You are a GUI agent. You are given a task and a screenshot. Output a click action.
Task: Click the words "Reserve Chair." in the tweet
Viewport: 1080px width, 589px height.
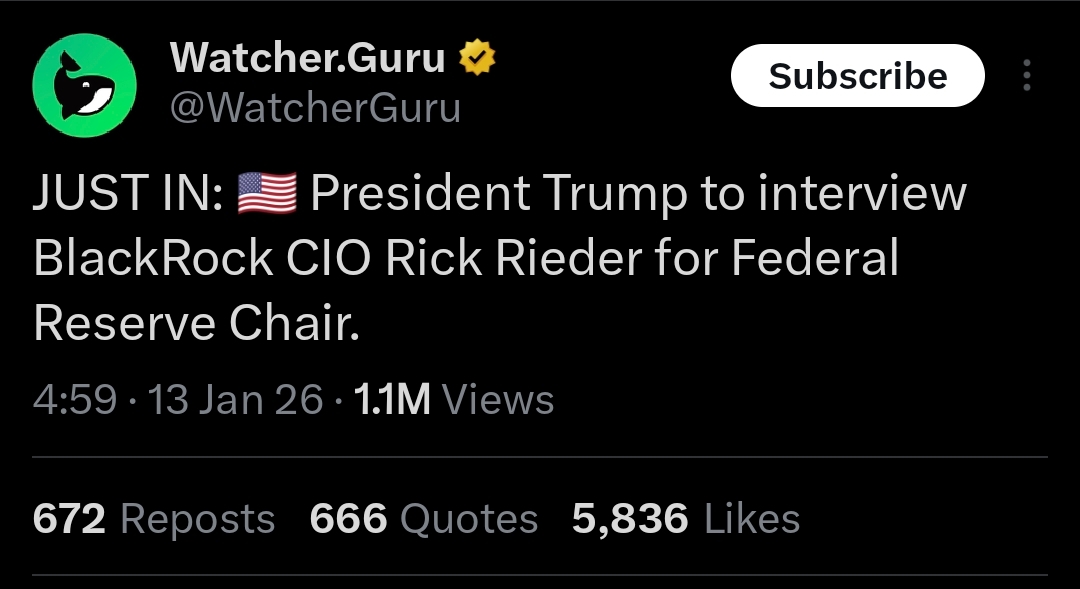[x=196, y=322]
